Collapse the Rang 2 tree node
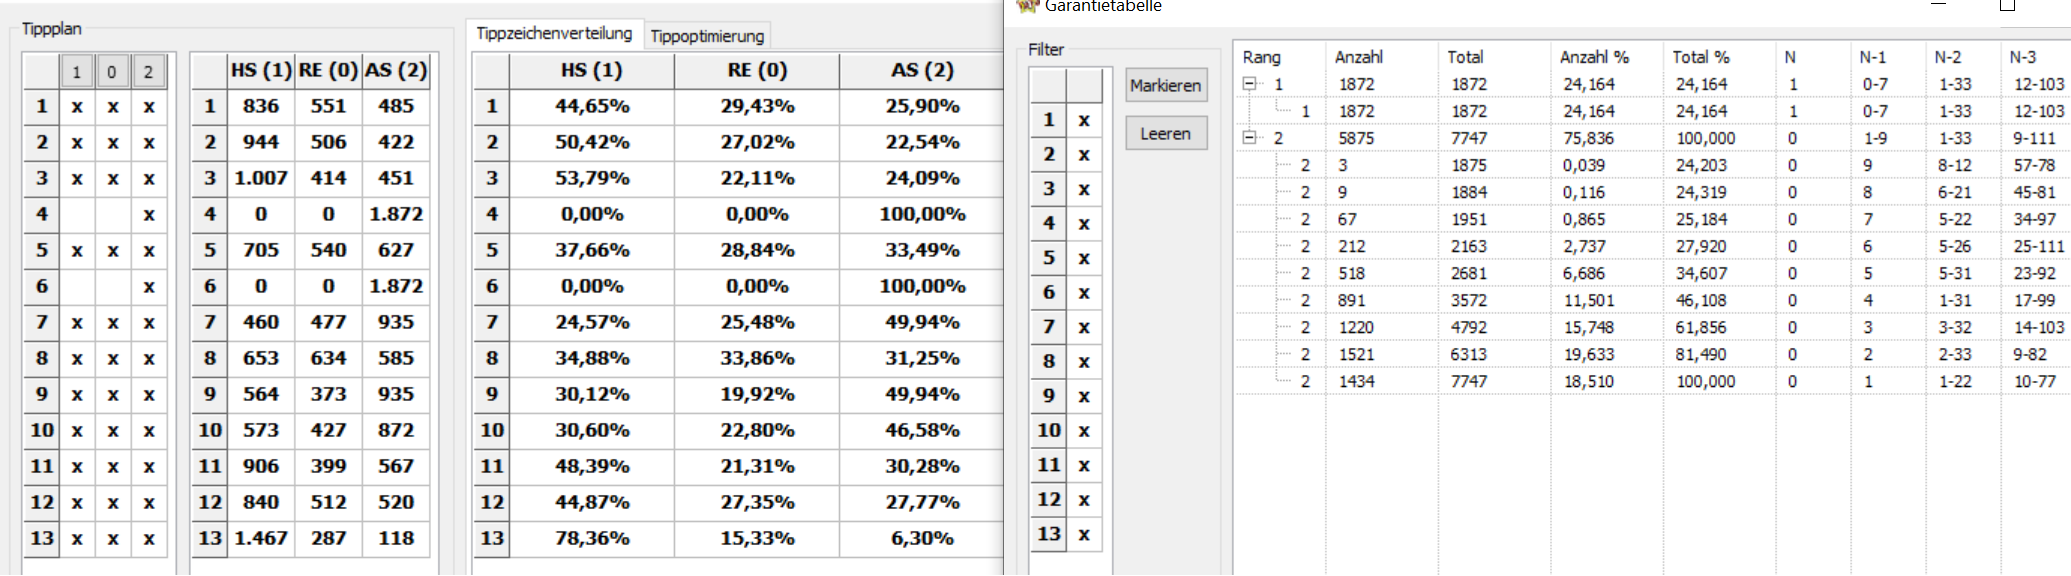Screen dimensions: 2071x576 (1249, 138)
